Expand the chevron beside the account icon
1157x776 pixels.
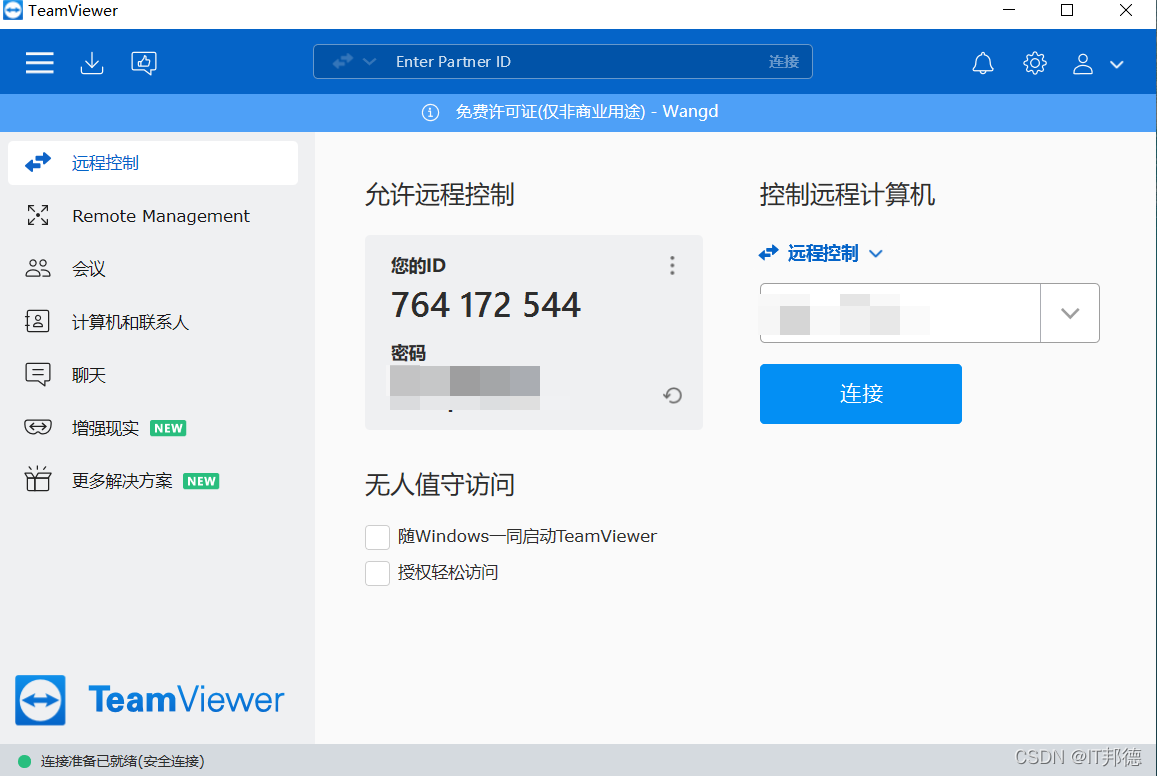pos(1116,62)
